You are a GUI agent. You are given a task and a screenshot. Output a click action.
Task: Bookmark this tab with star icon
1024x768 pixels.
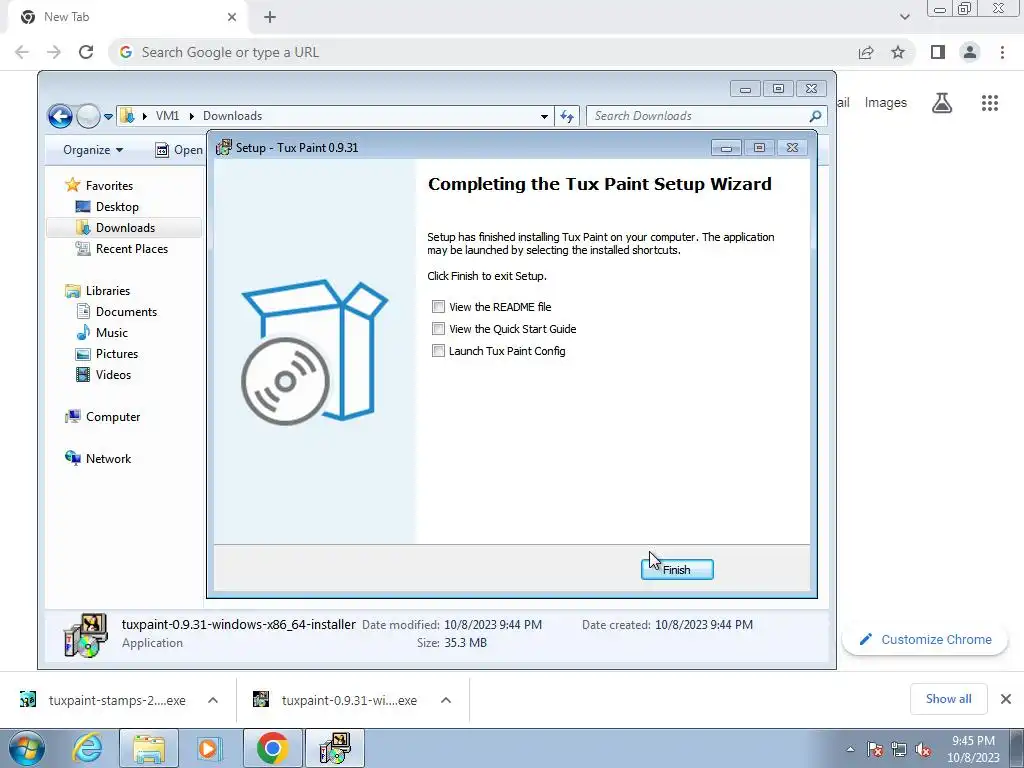898,52
